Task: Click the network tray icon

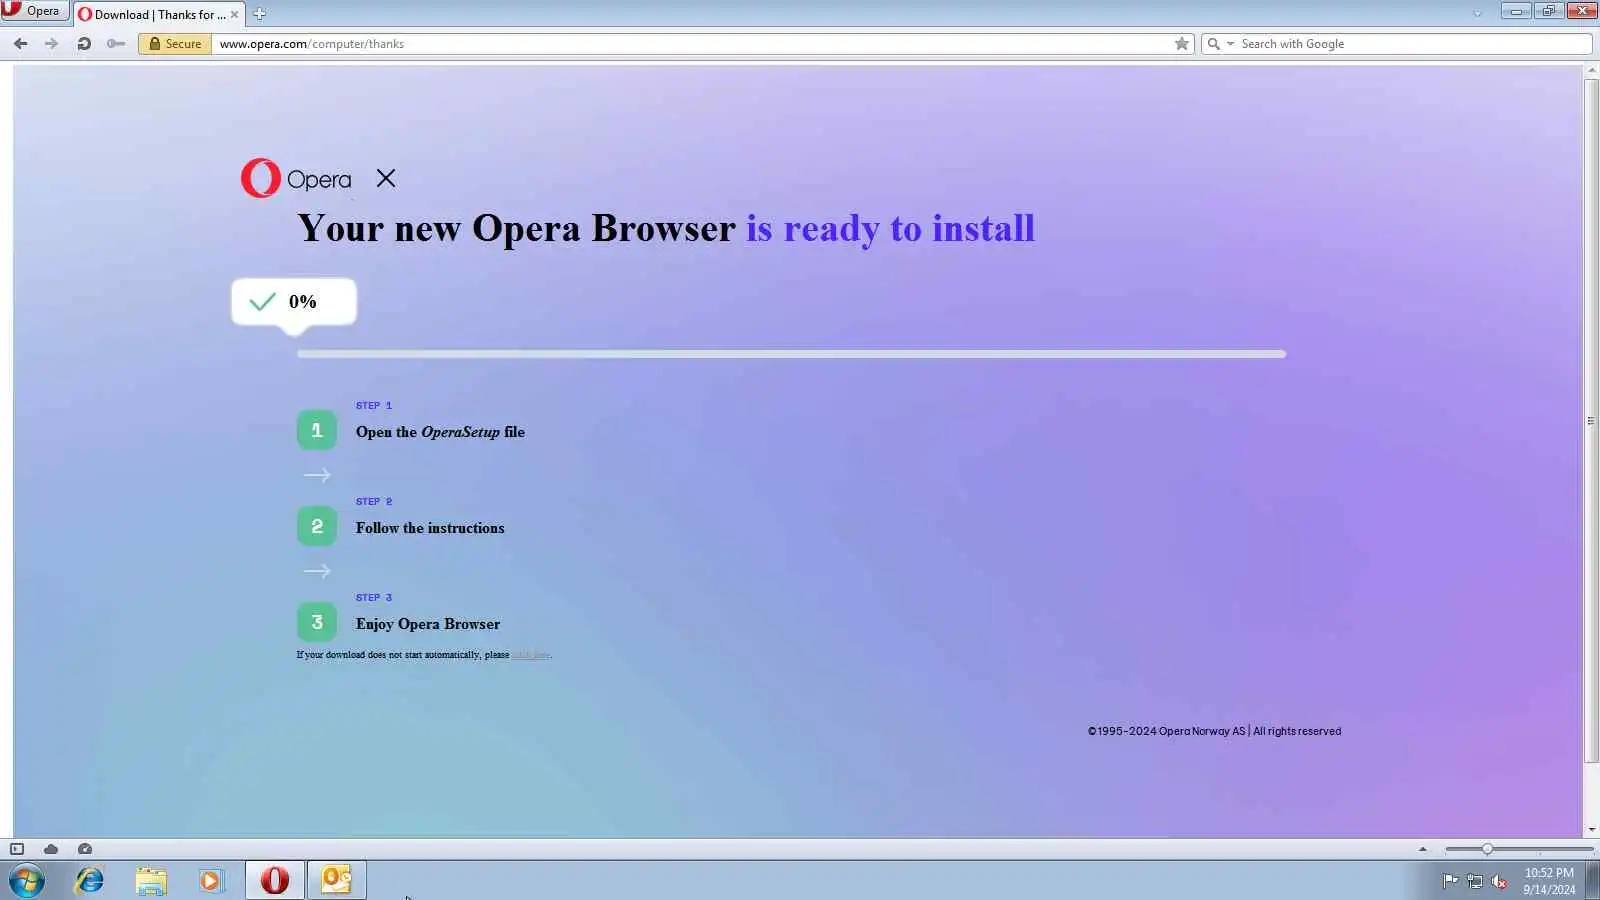Action: click(1475, 881)
